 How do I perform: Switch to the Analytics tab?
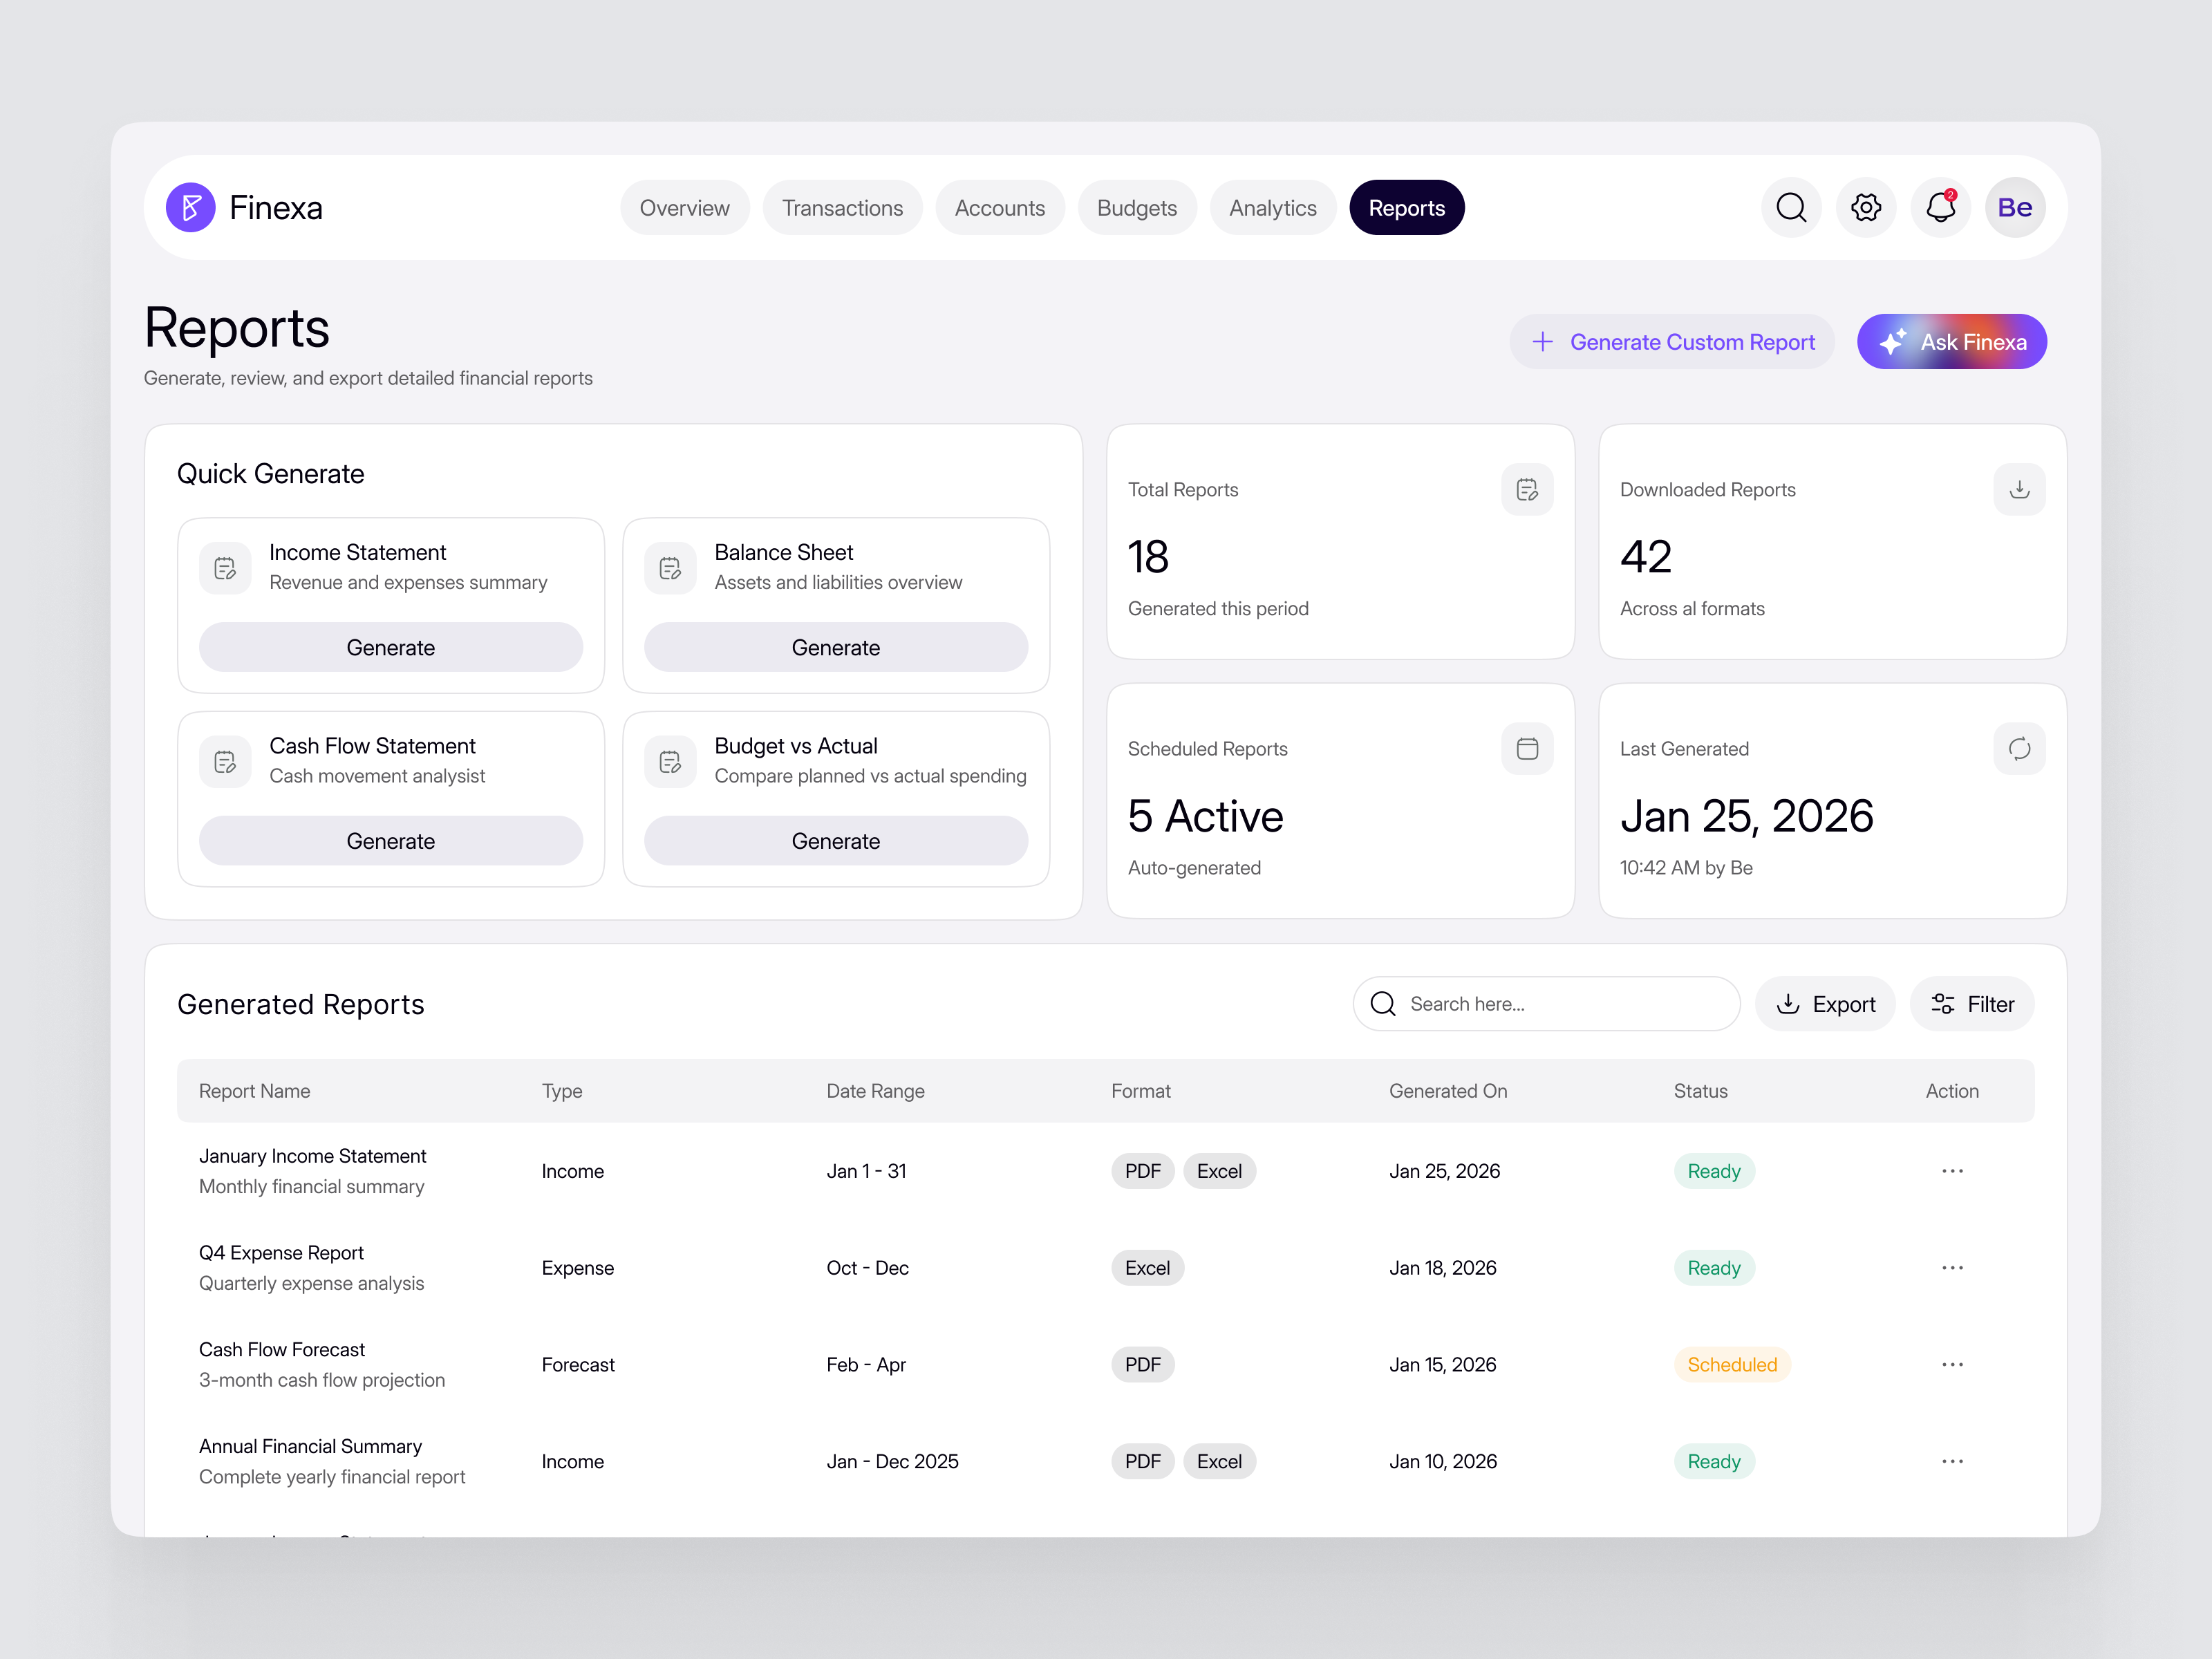point(1272,207)
